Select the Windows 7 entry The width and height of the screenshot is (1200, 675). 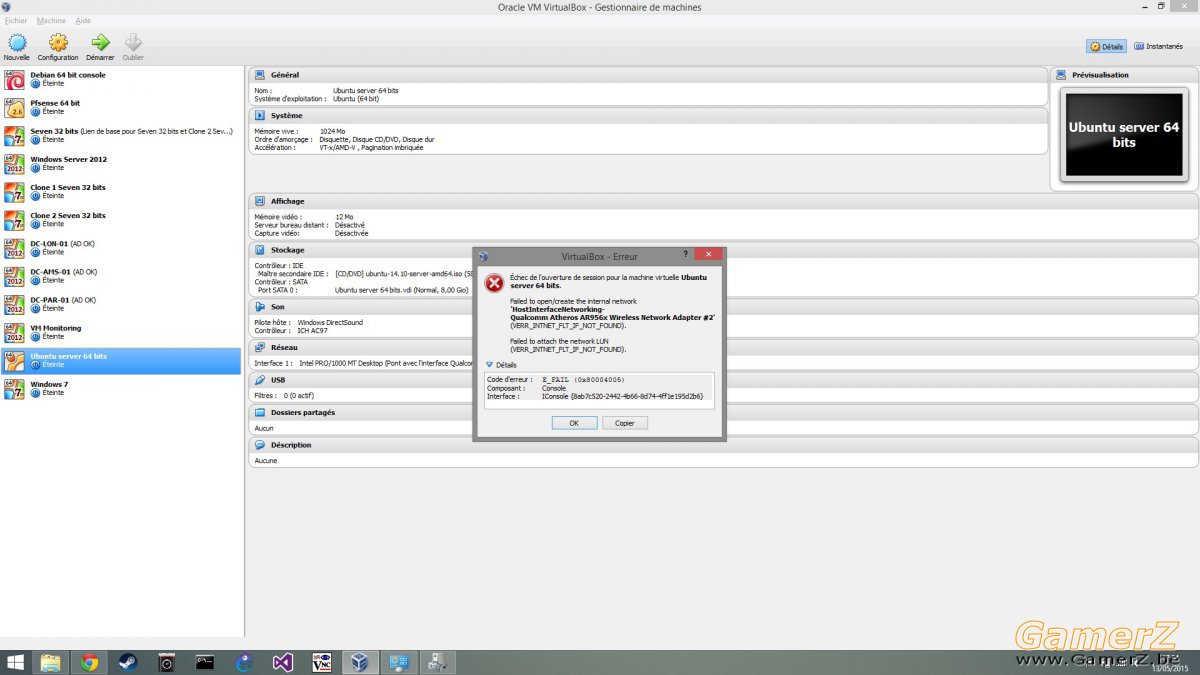(x=121, y=388)
